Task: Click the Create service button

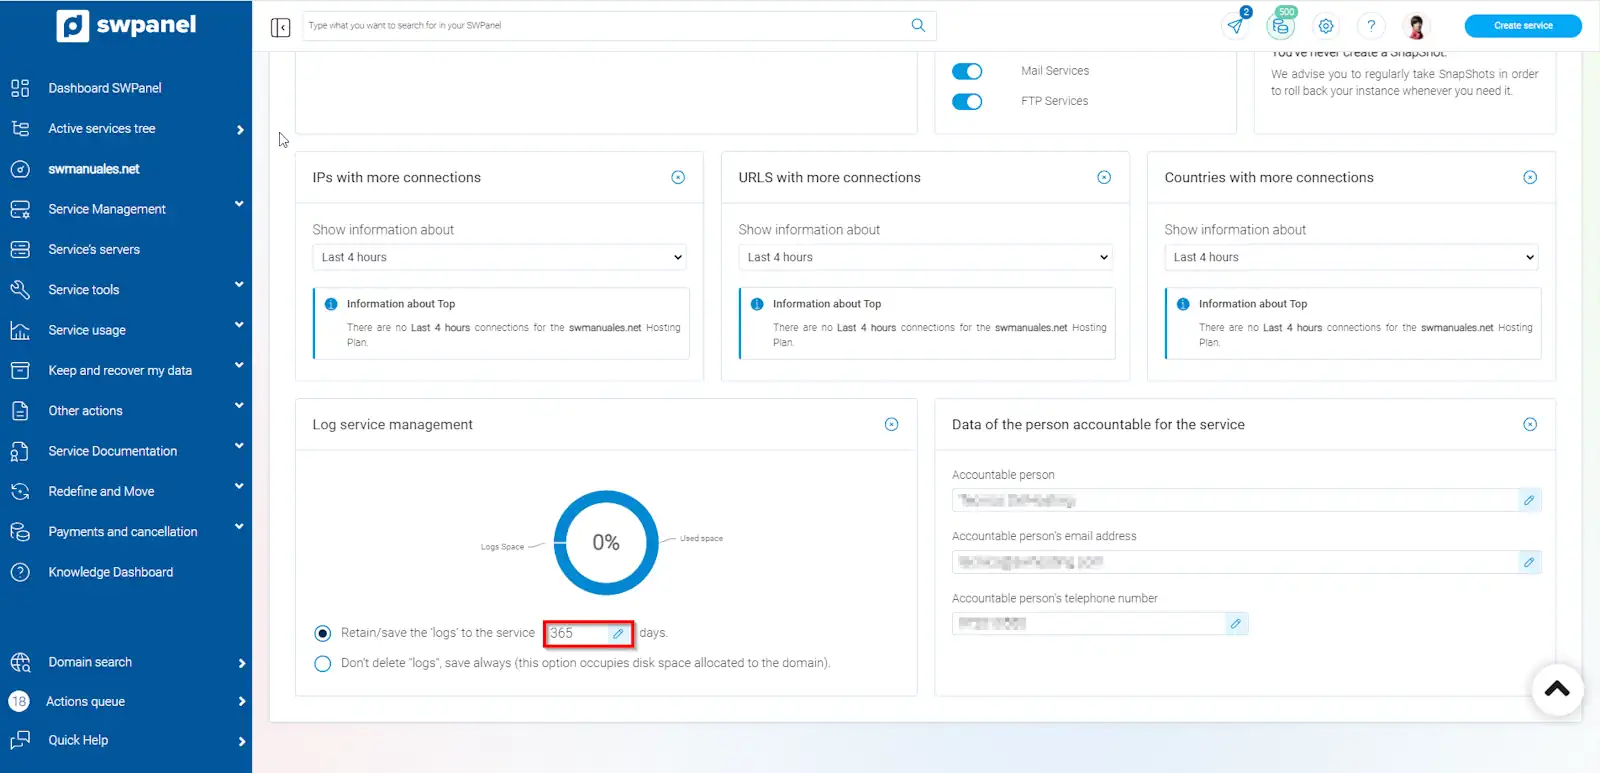Action: coord(1522,26)
